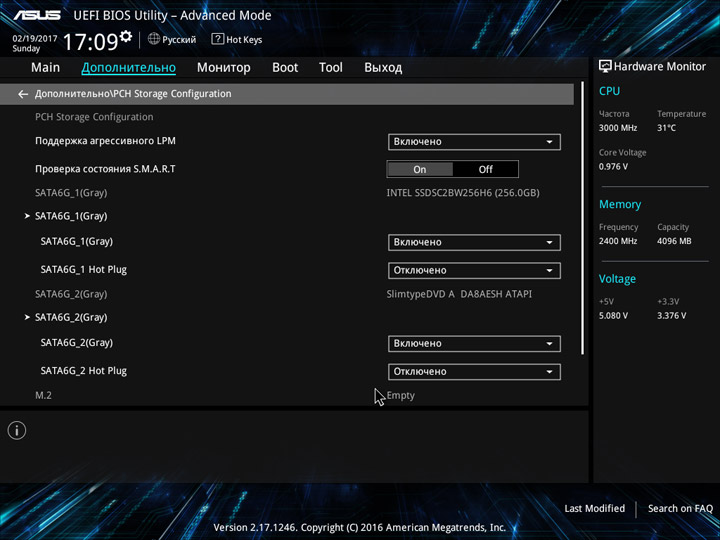This screenshot has height=540, width=720.
Task: Click the Русский language selector
Action: 172,39
